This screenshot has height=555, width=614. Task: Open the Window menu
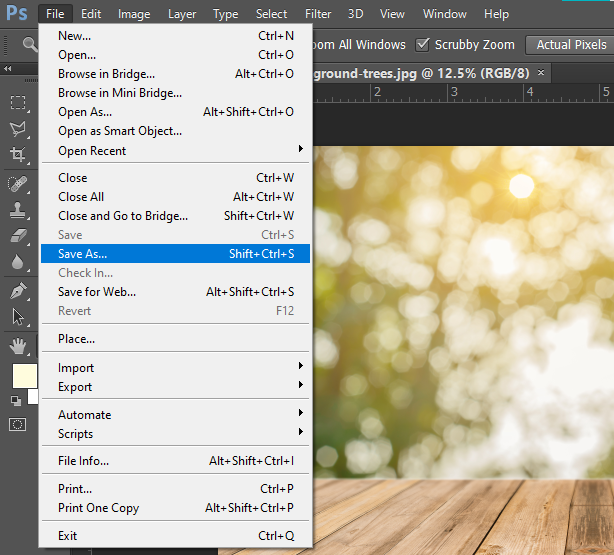445,14
